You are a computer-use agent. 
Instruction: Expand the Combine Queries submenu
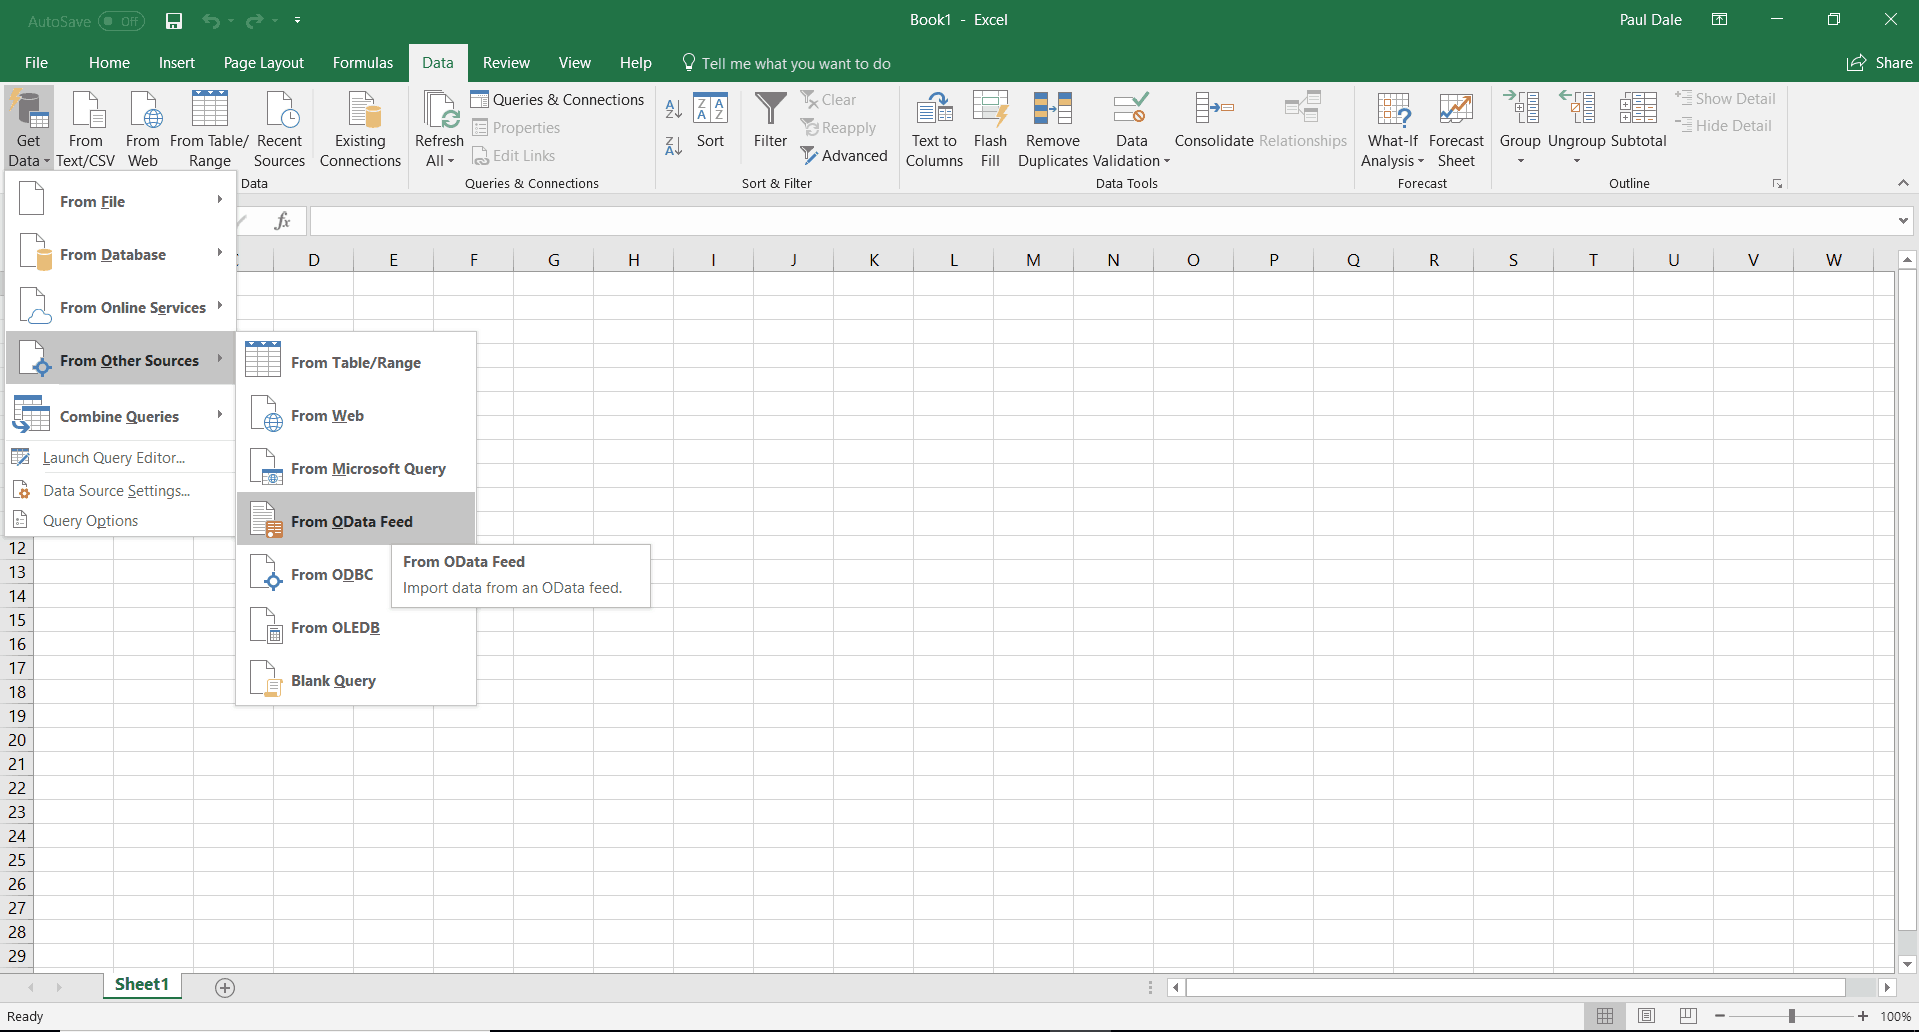click(x=120, y=416)
